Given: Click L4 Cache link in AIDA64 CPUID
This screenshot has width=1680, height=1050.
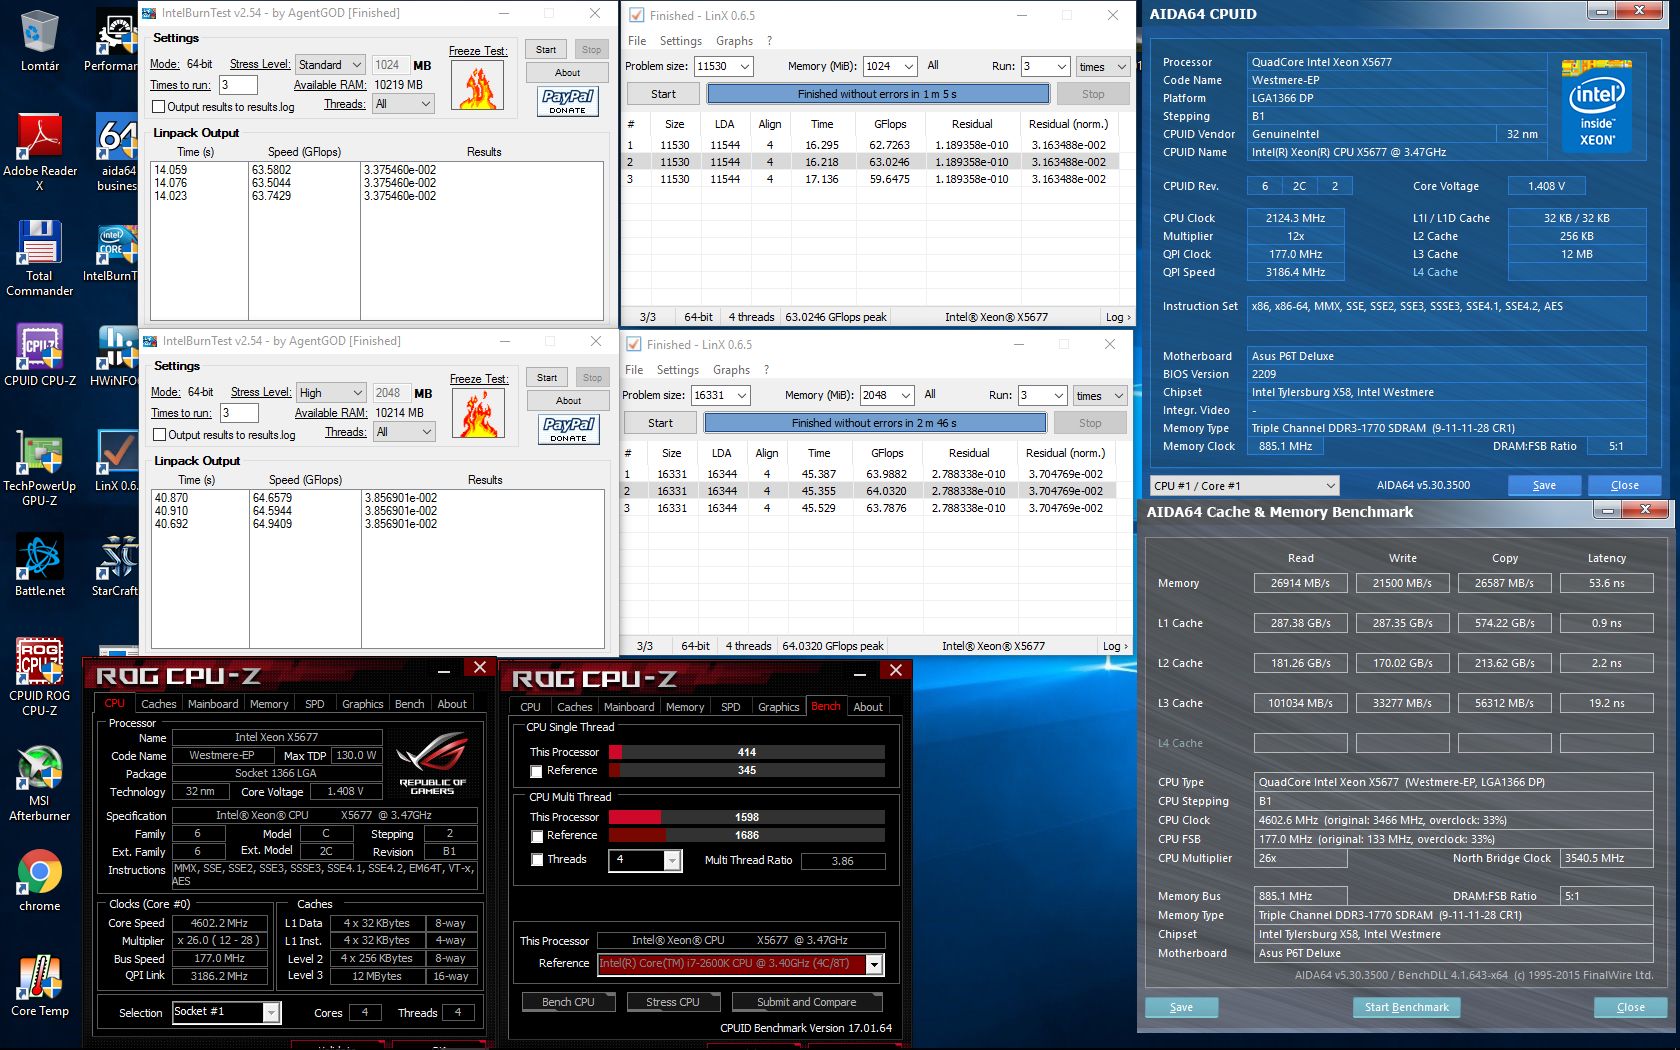Looking at the screenshot, I should [1434, 272].
